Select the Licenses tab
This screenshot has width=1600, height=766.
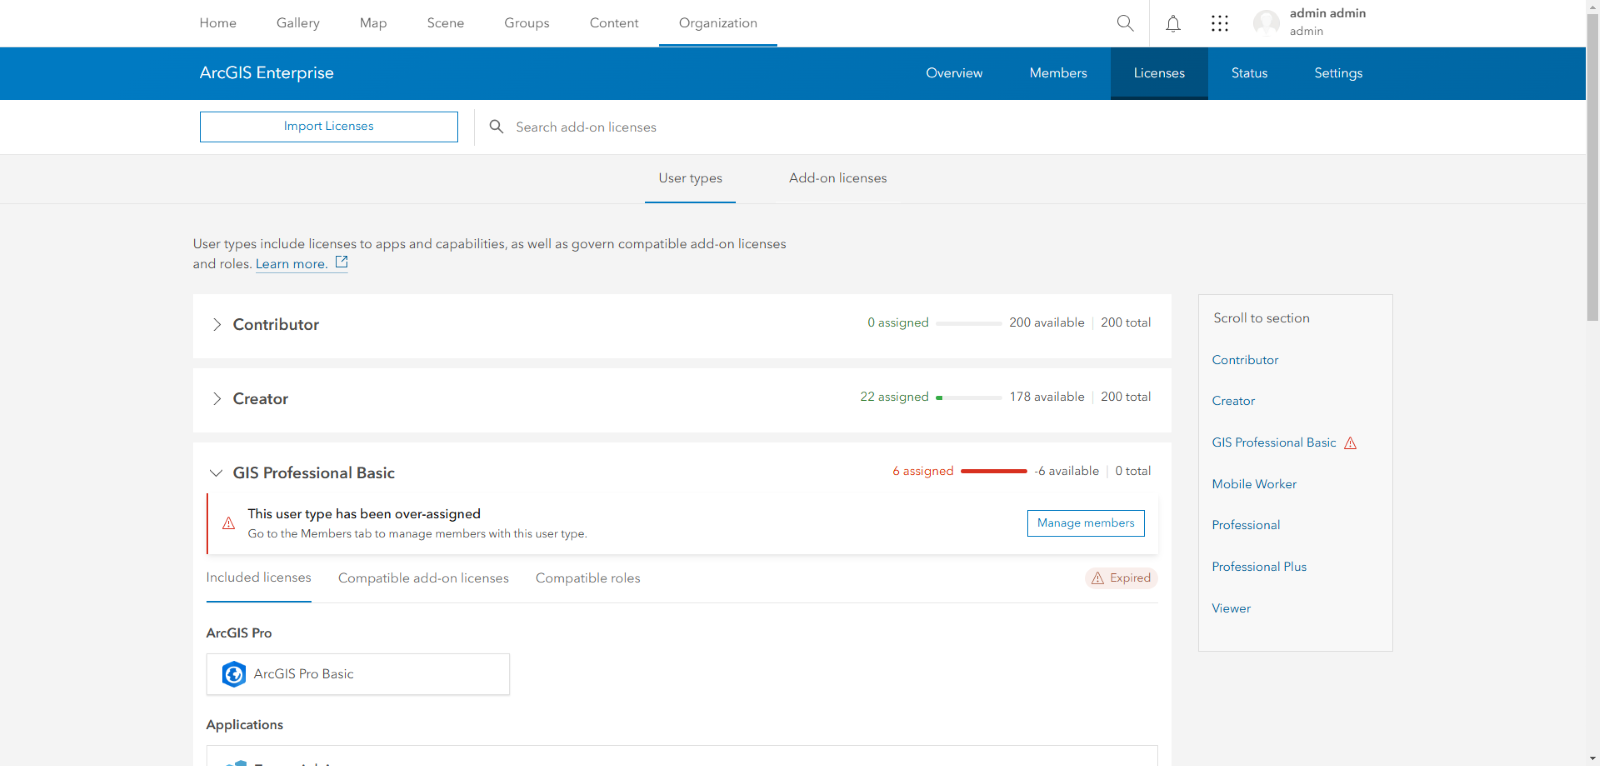pos(1159,73)
